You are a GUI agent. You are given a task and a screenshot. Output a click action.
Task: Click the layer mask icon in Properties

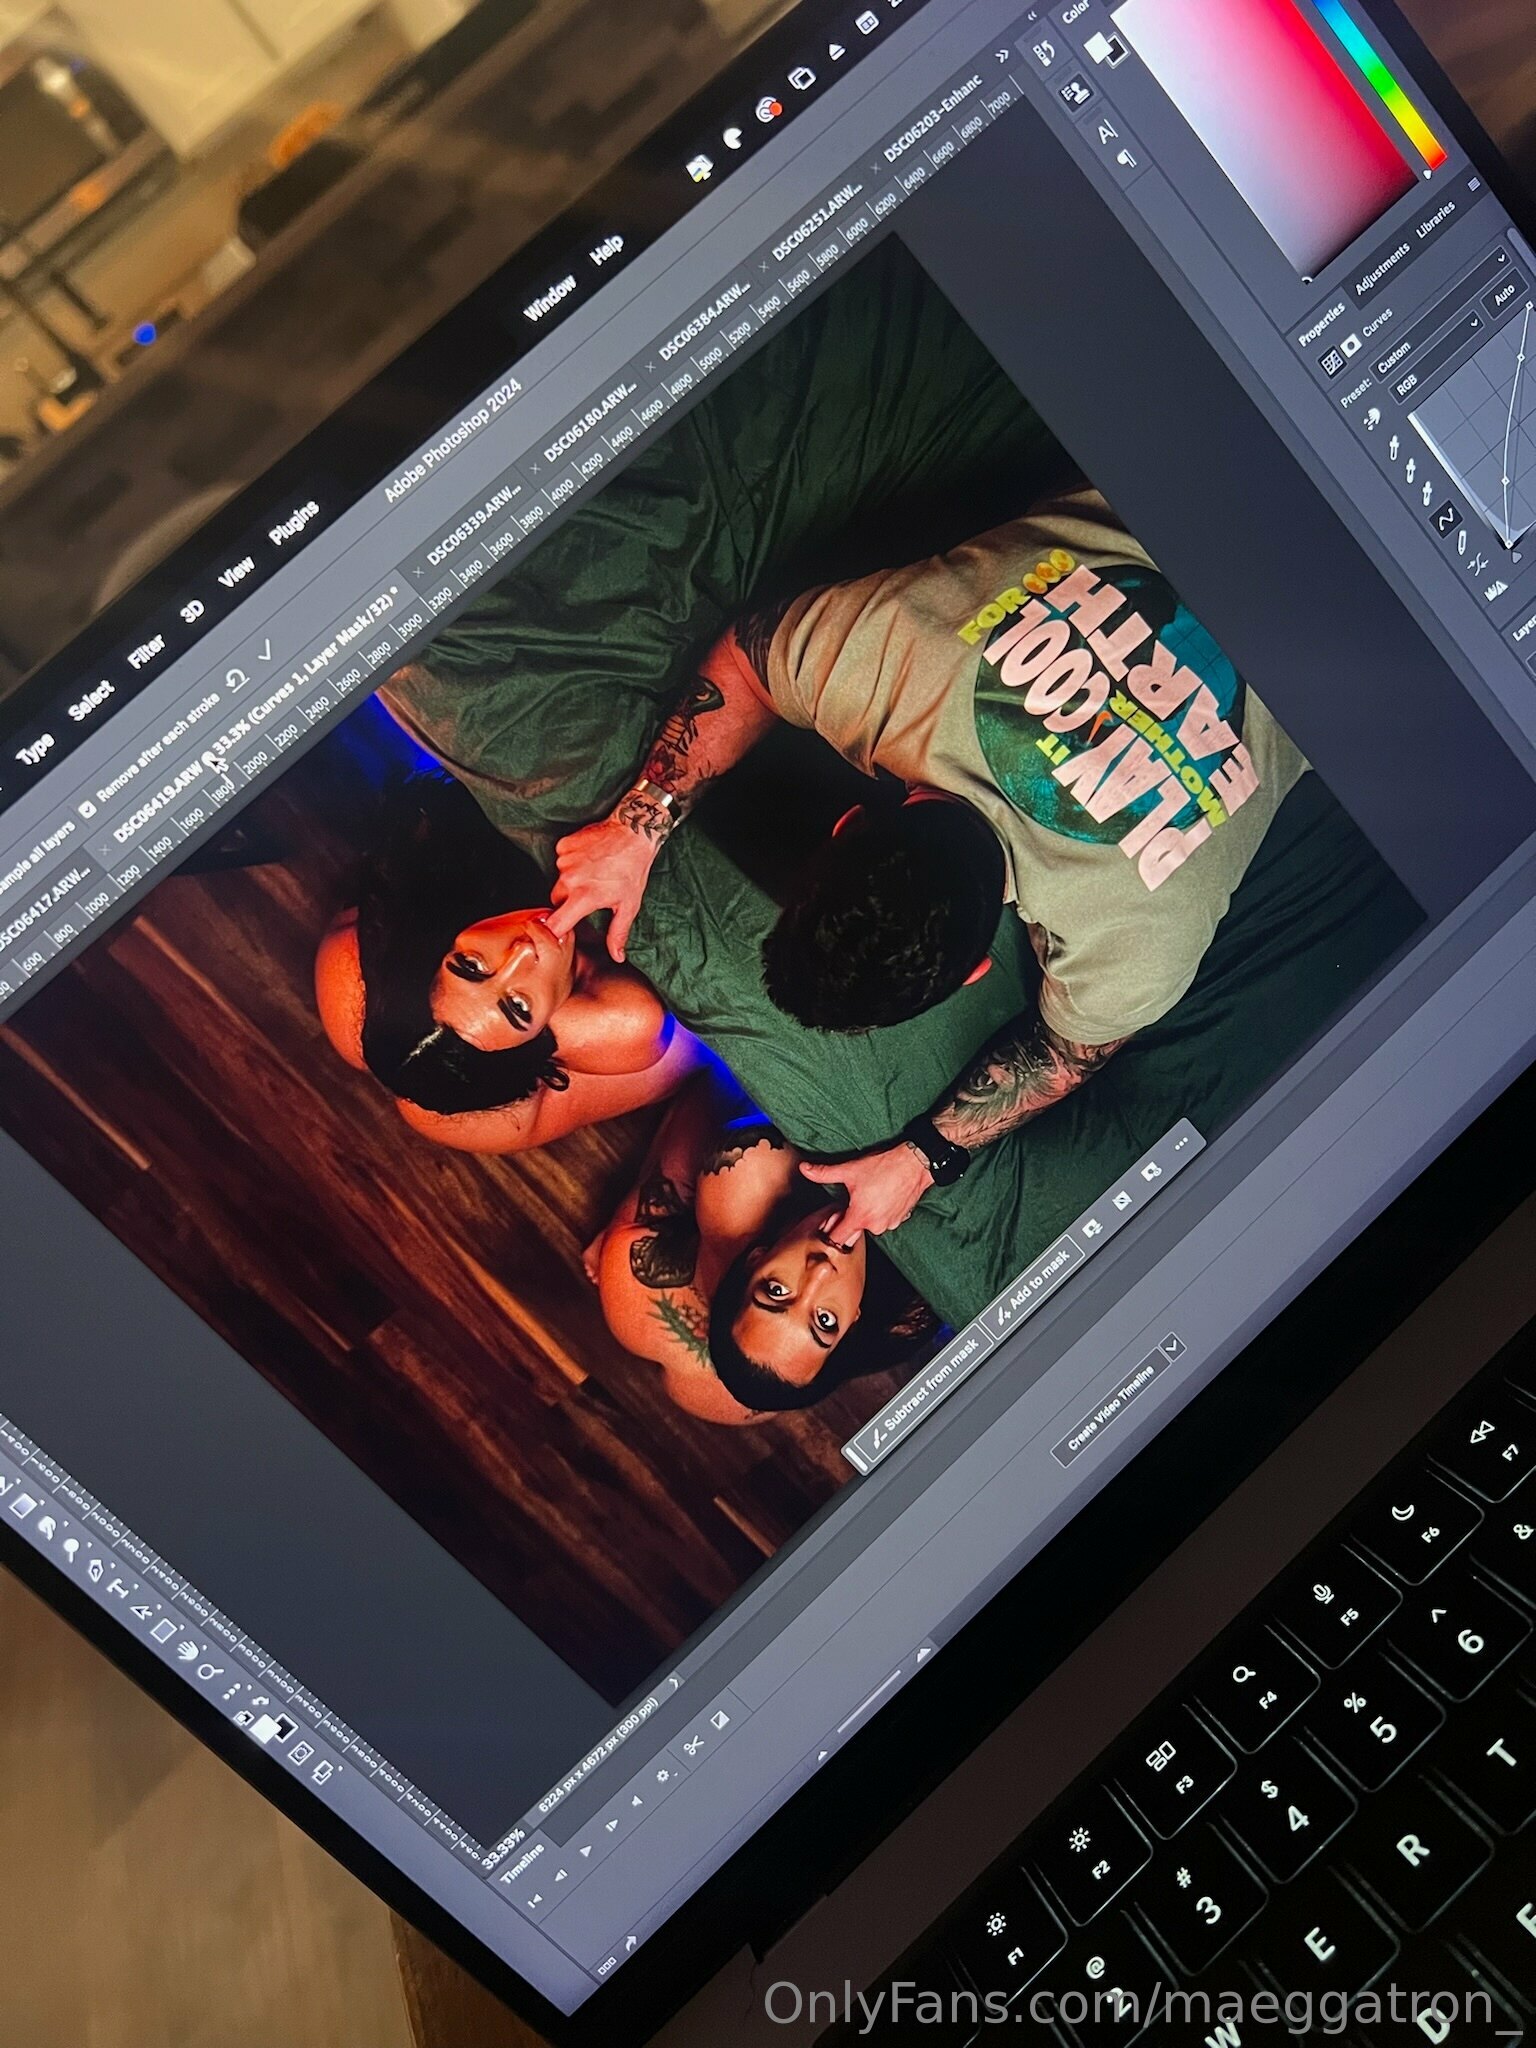pos(1352,345)
